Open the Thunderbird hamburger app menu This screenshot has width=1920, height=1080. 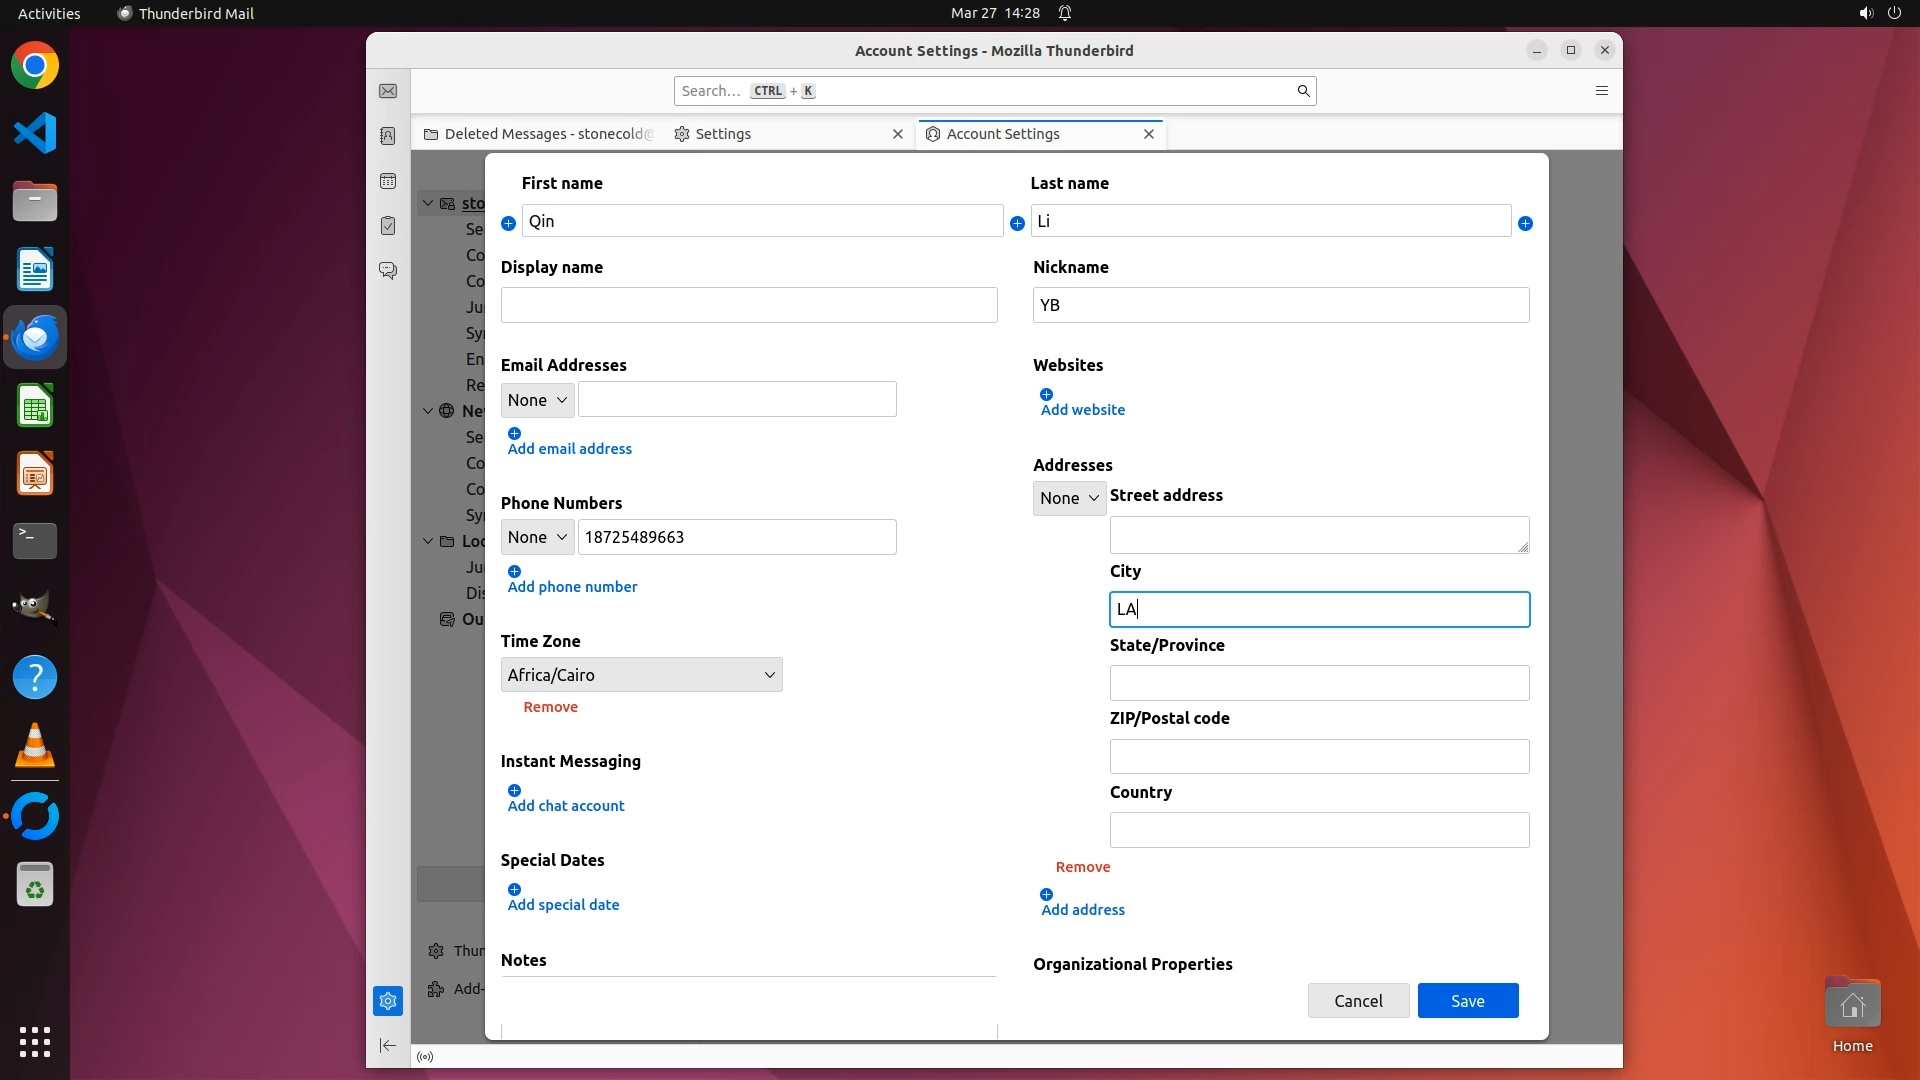click(1601, 91)
